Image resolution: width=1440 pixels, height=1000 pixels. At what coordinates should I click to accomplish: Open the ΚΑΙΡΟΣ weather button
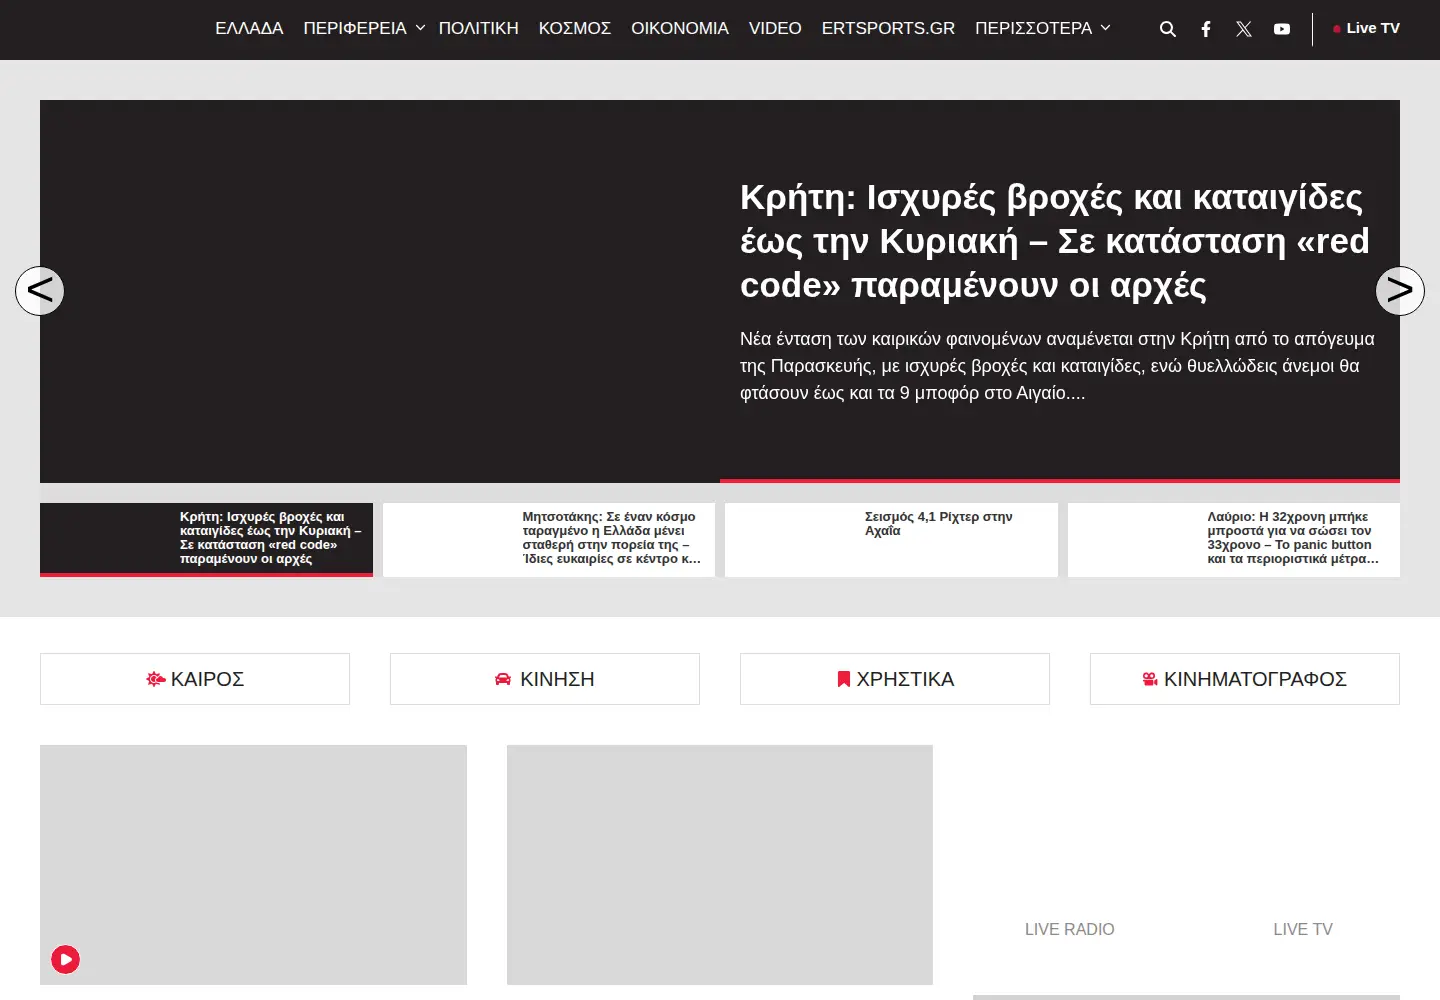coord(195,679)
